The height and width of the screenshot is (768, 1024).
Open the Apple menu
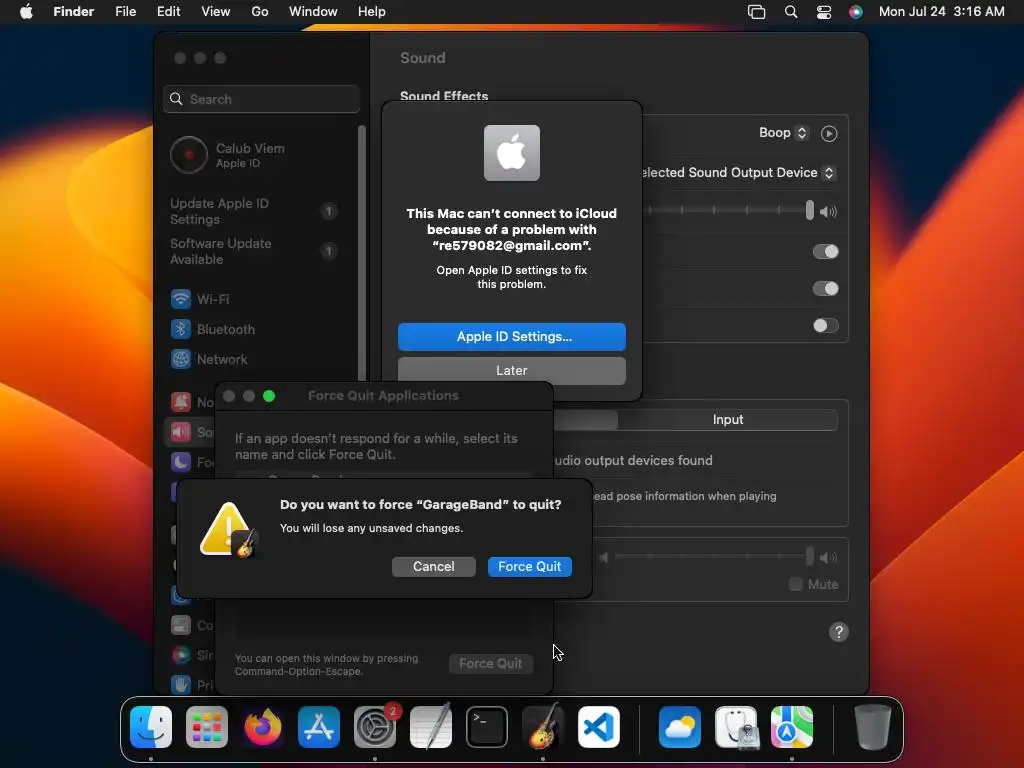(26, 12)
